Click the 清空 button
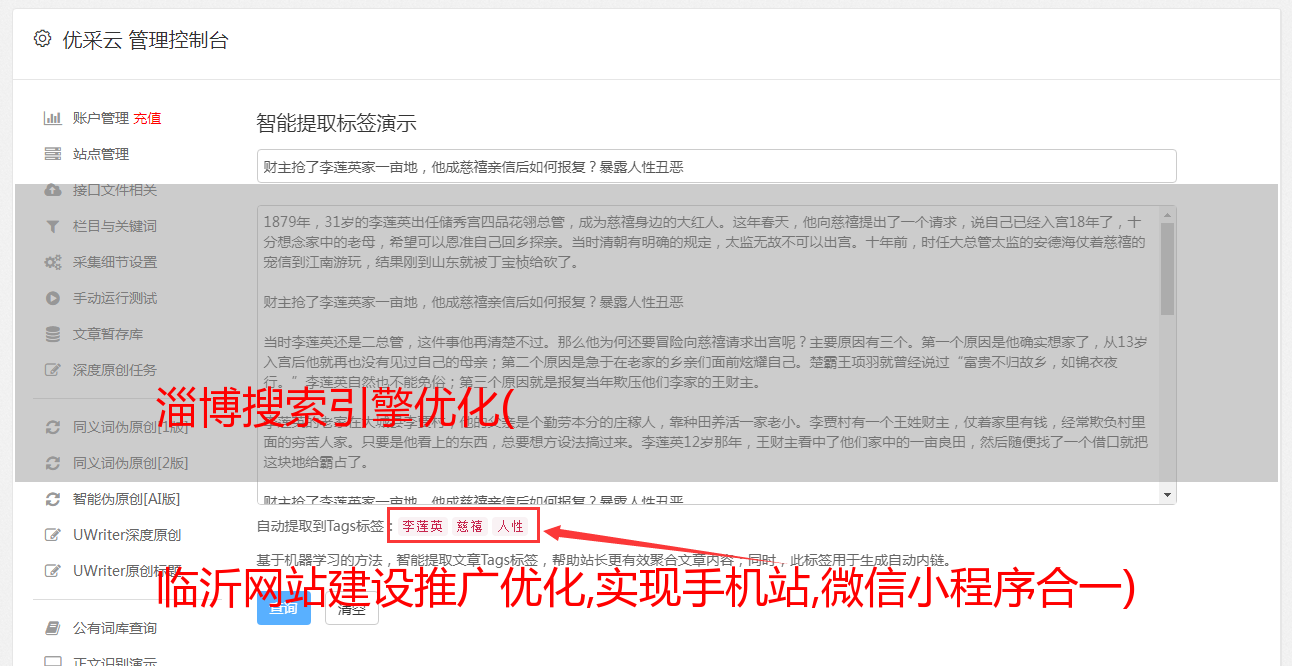1292x666 pixels. [x=352, y=607]
